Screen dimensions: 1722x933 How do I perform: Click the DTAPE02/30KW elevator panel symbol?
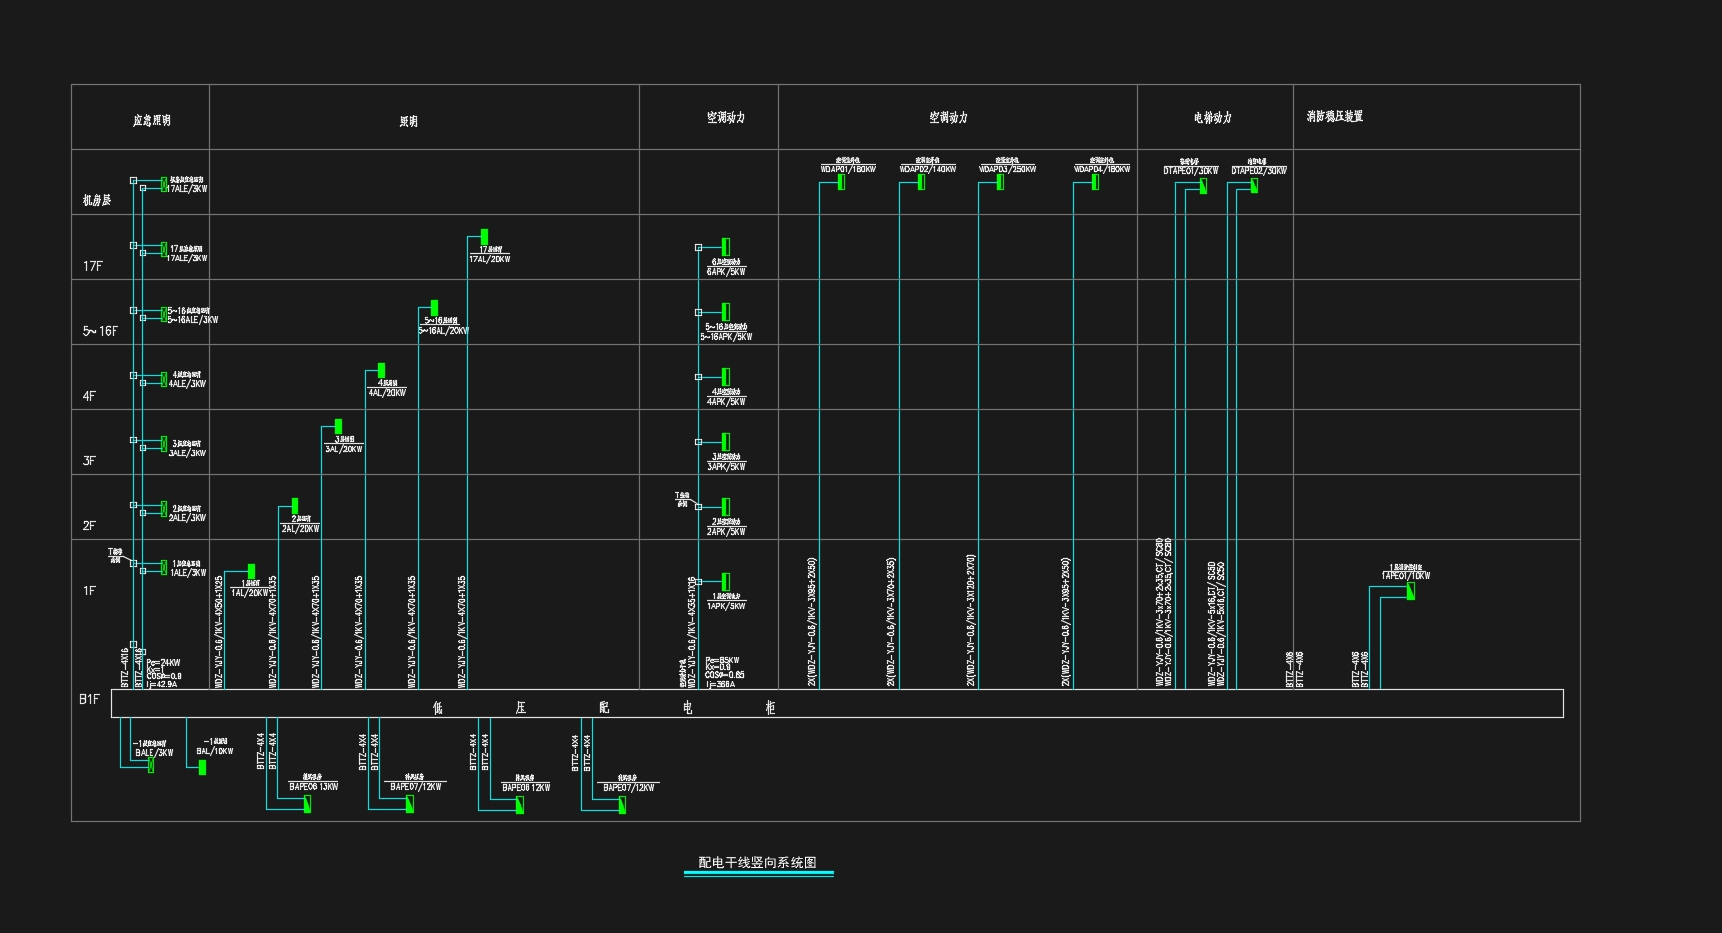pos(1254,186)
